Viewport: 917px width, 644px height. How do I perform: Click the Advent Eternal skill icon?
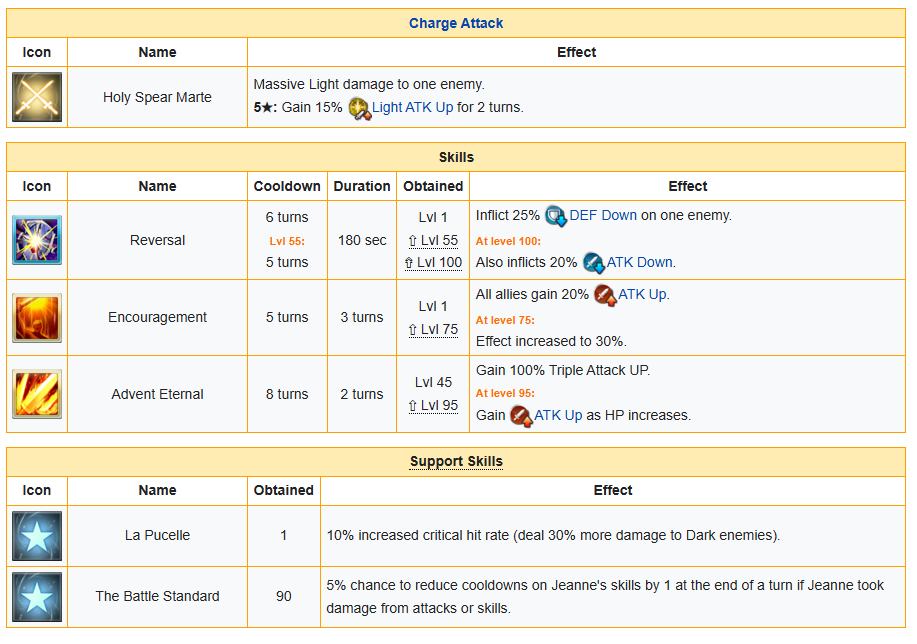pos(37,394)
